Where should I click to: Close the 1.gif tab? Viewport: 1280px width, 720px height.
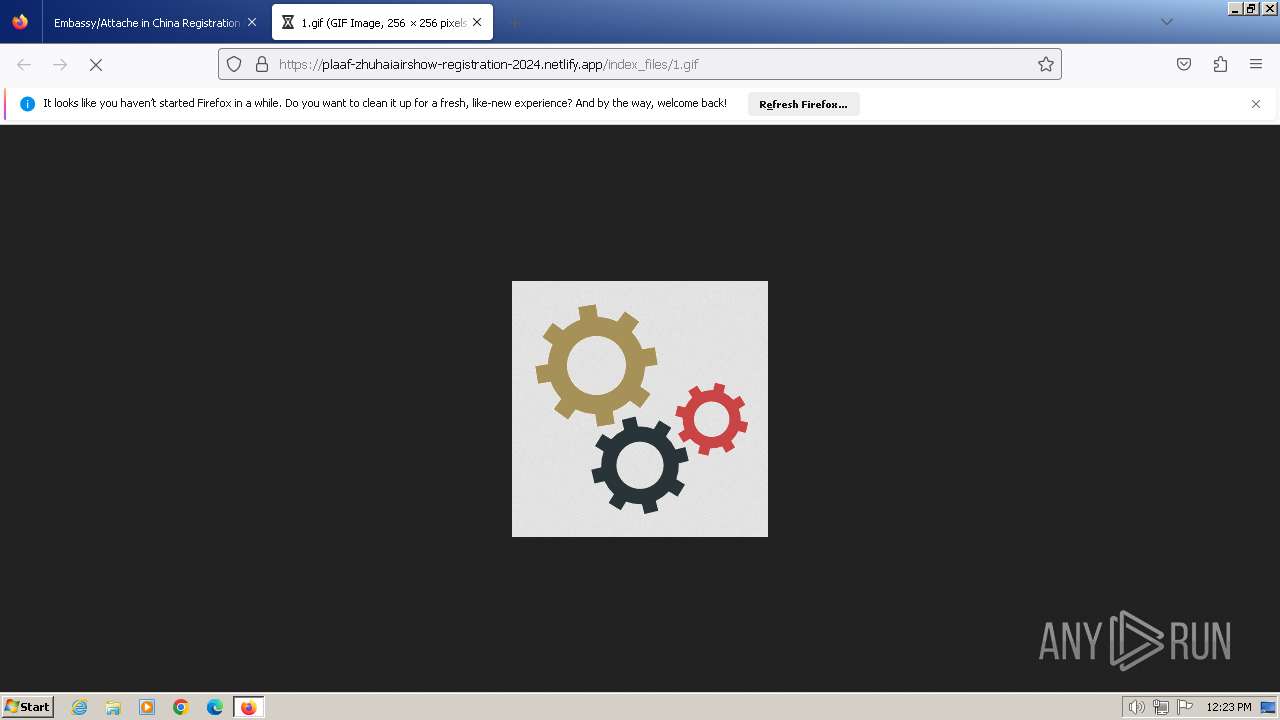[x=477, y=22]
